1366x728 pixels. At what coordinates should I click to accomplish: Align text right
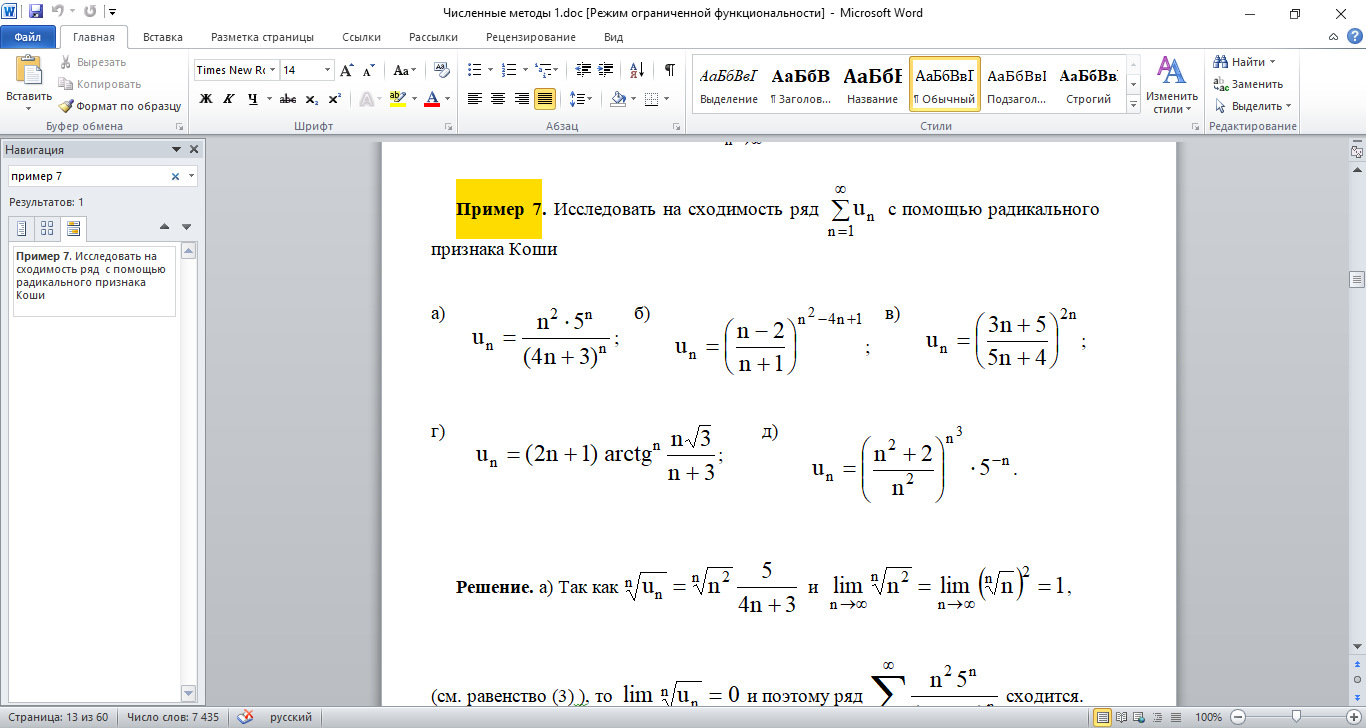click(x=521, y=99)
